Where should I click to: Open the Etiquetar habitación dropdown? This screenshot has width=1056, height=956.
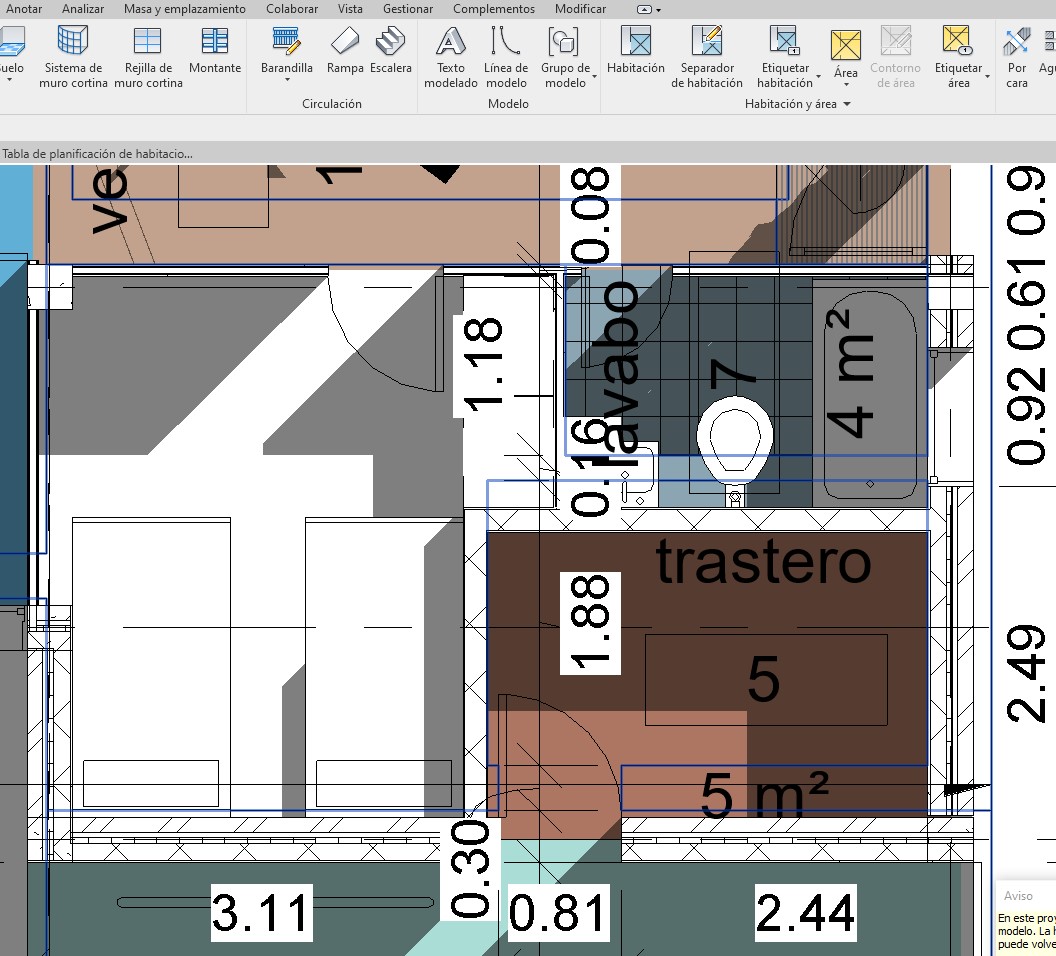pyautogui.click(x=818, y=77)
